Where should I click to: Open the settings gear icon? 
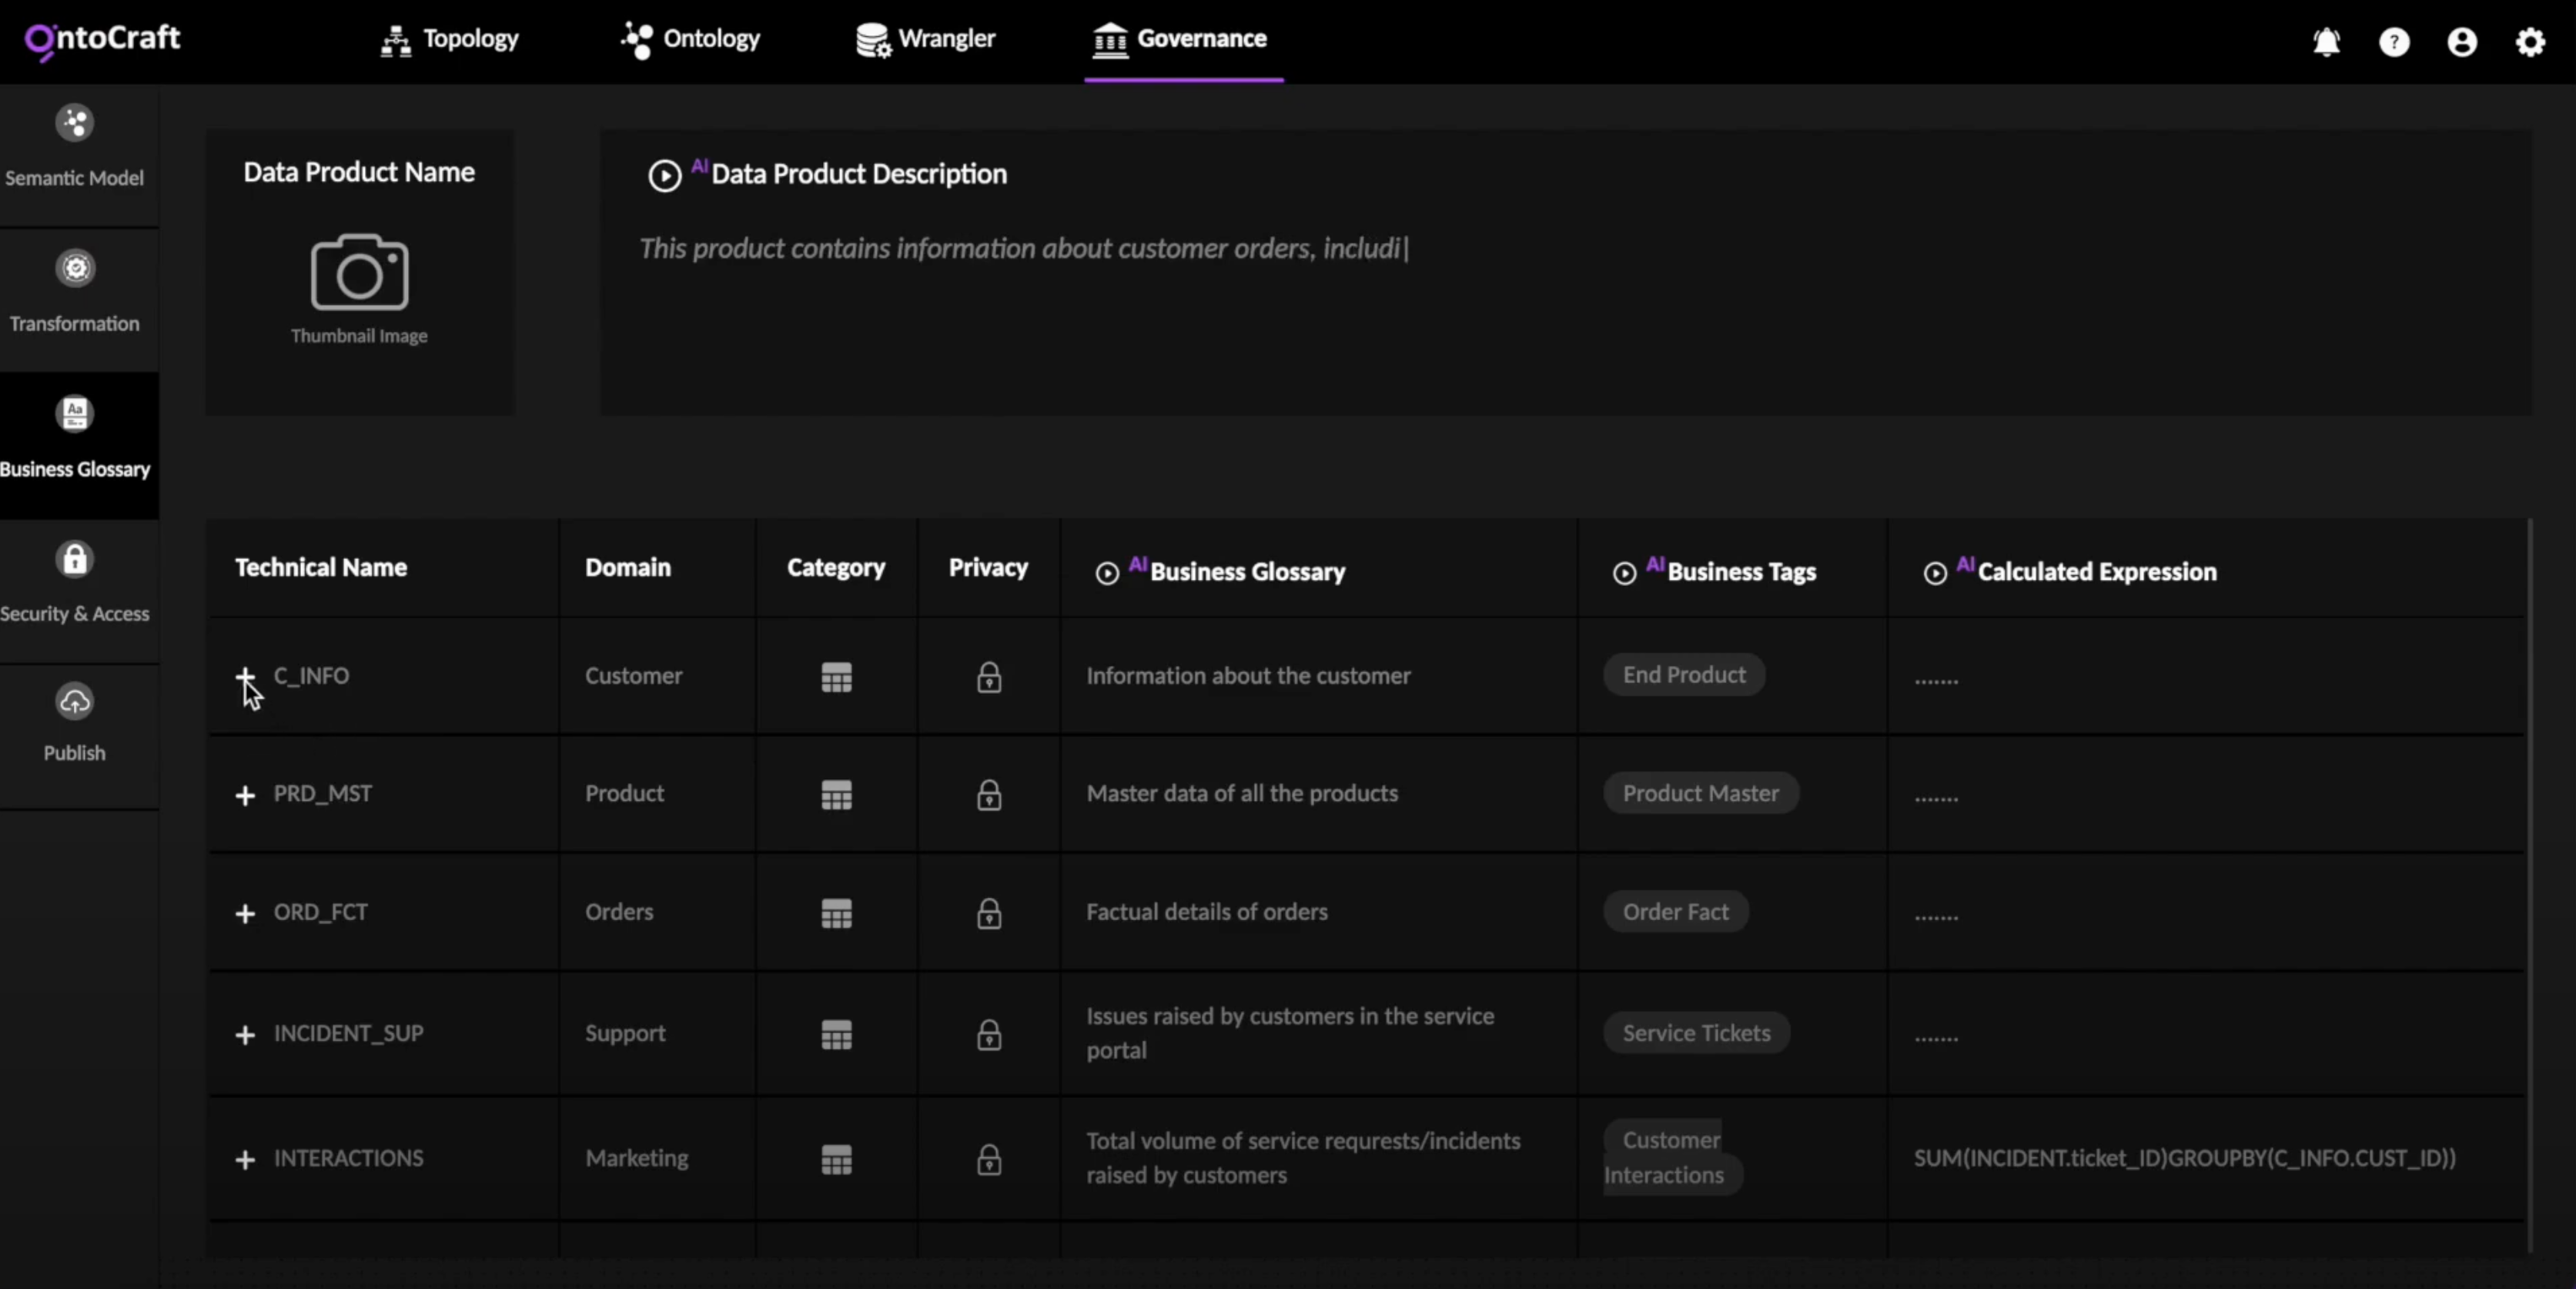coord(2530,41)
